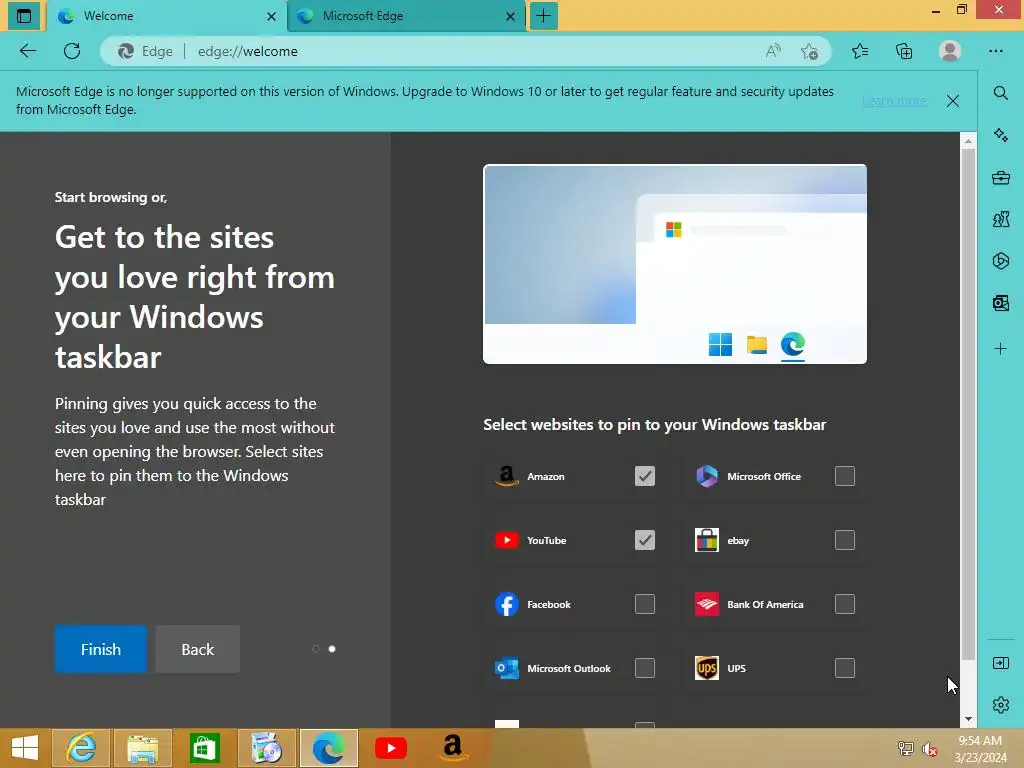The width and height of the screenshot is (1024, 768).
Task: Click the muted volume tray icon
Action: tap(929, 749)
